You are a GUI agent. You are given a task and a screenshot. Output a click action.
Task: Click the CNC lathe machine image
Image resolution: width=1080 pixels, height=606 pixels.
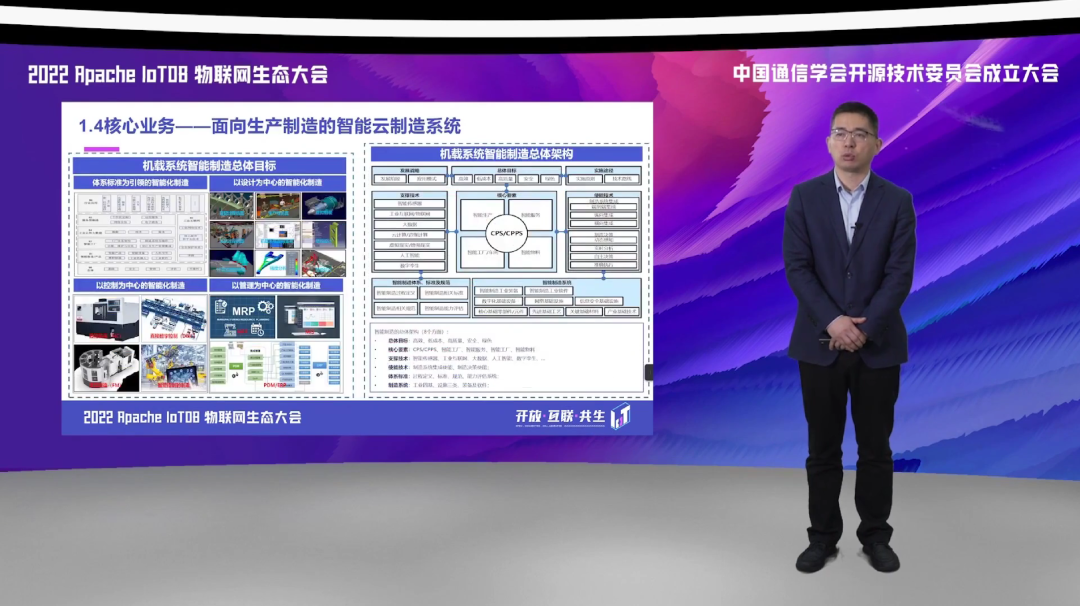pyautogui.click(x=107, y=319)
